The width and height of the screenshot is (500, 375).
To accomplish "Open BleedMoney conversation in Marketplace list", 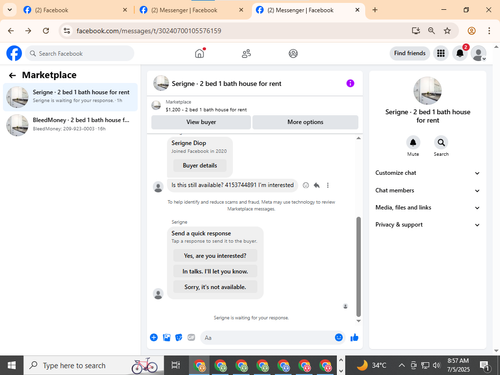I will [x=70, y=125].
